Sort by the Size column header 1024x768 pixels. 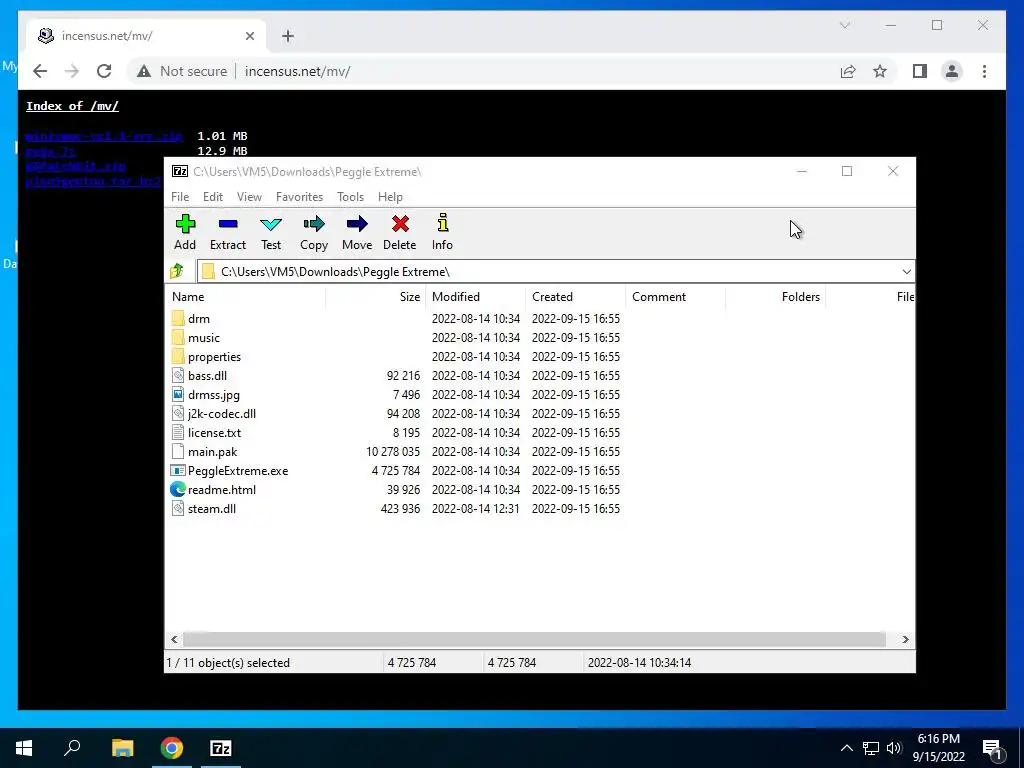coord(376,296)
